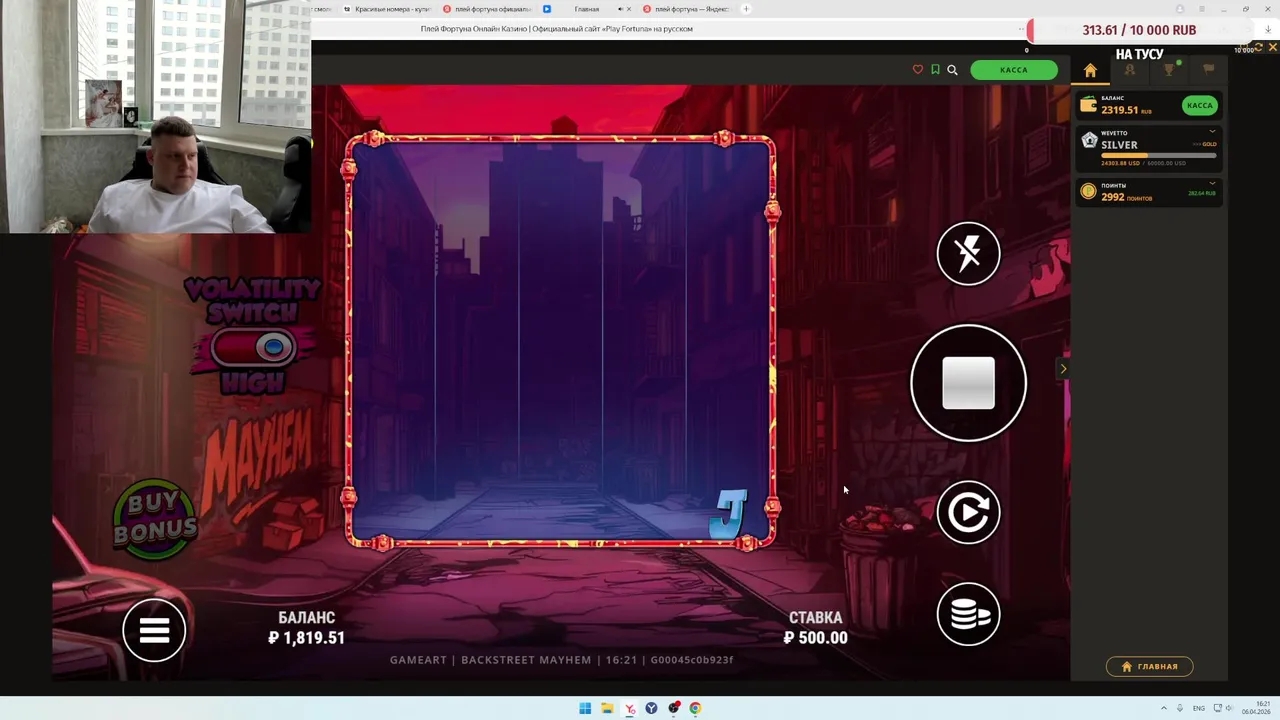
Task: Click the green bookmark icon
Action: (935, 69)
